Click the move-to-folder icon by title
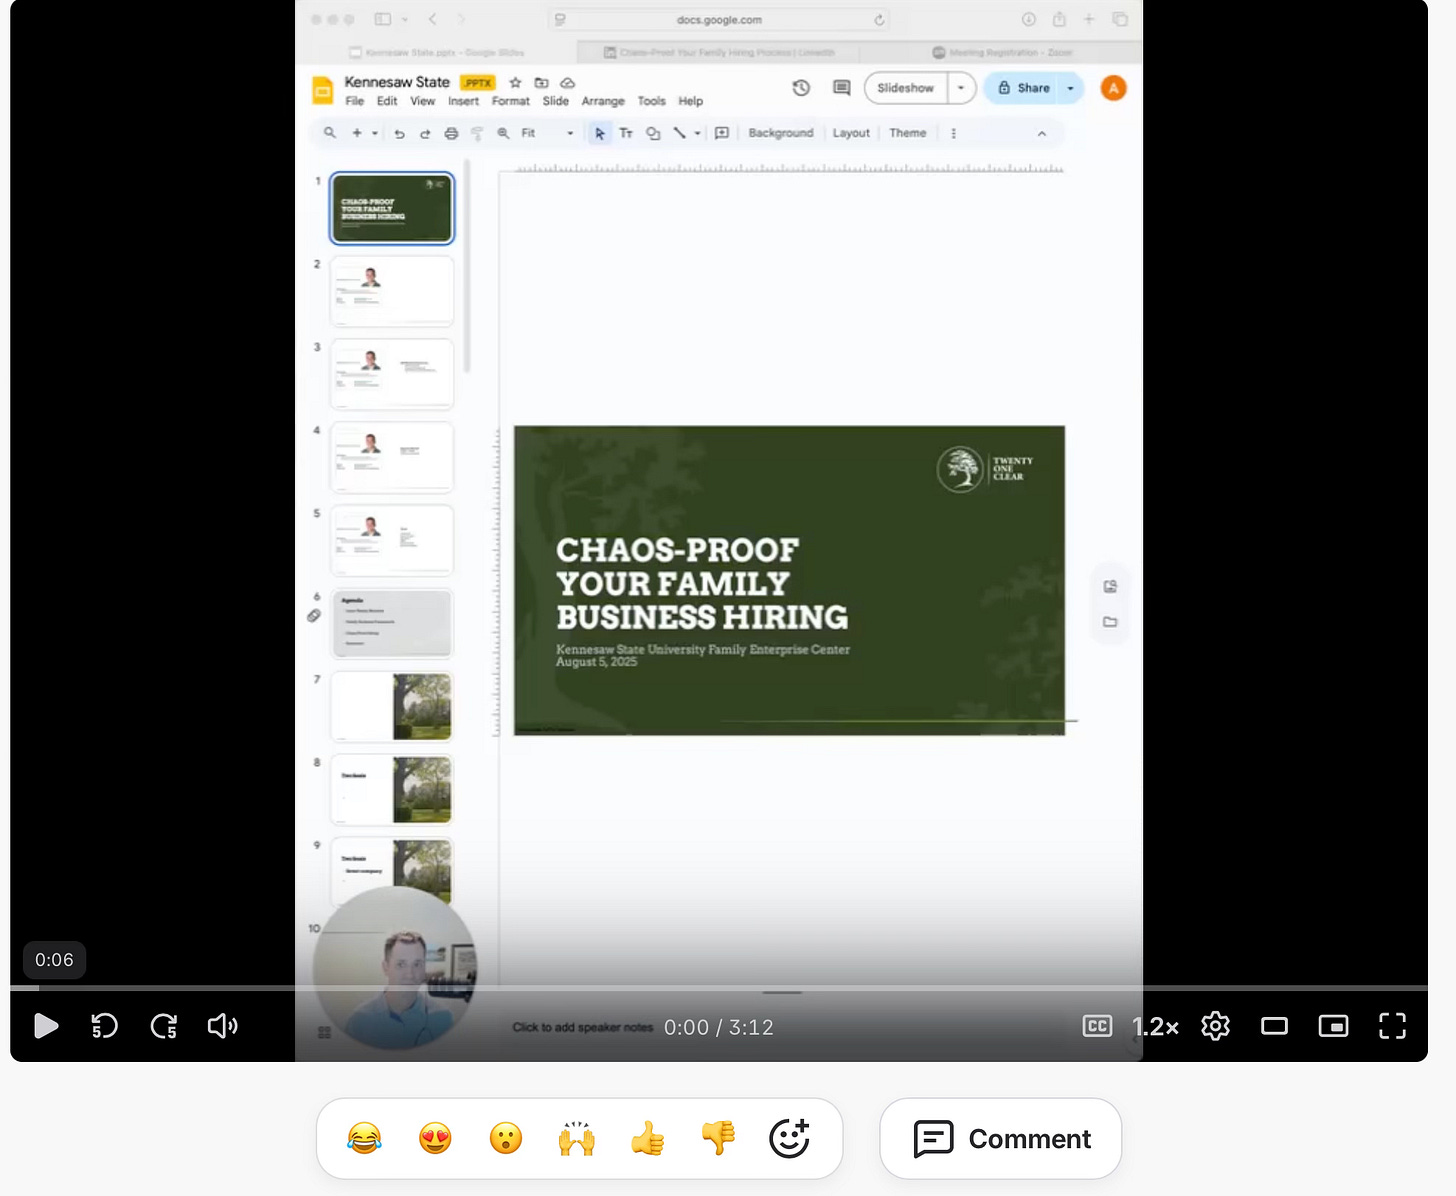 point(541,82)
